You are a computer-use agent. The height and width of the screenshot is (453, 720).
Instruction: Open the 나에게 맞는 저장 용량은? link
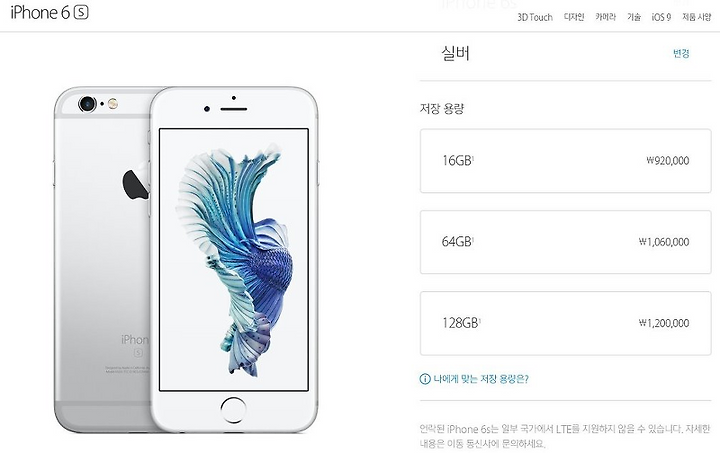[481, 379]
